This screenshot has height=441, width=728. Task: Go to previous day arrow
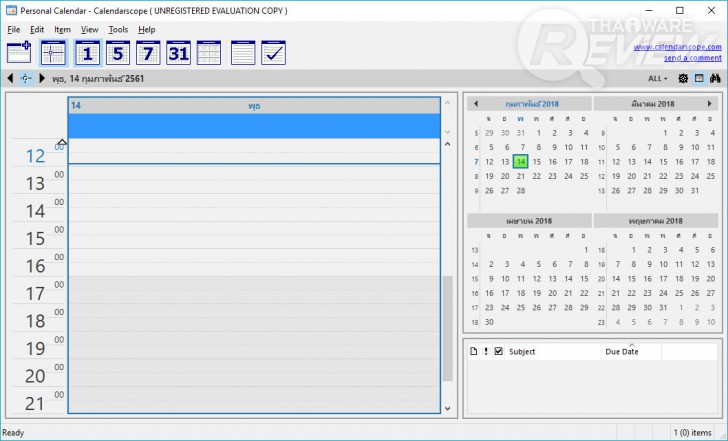point(10,78)
